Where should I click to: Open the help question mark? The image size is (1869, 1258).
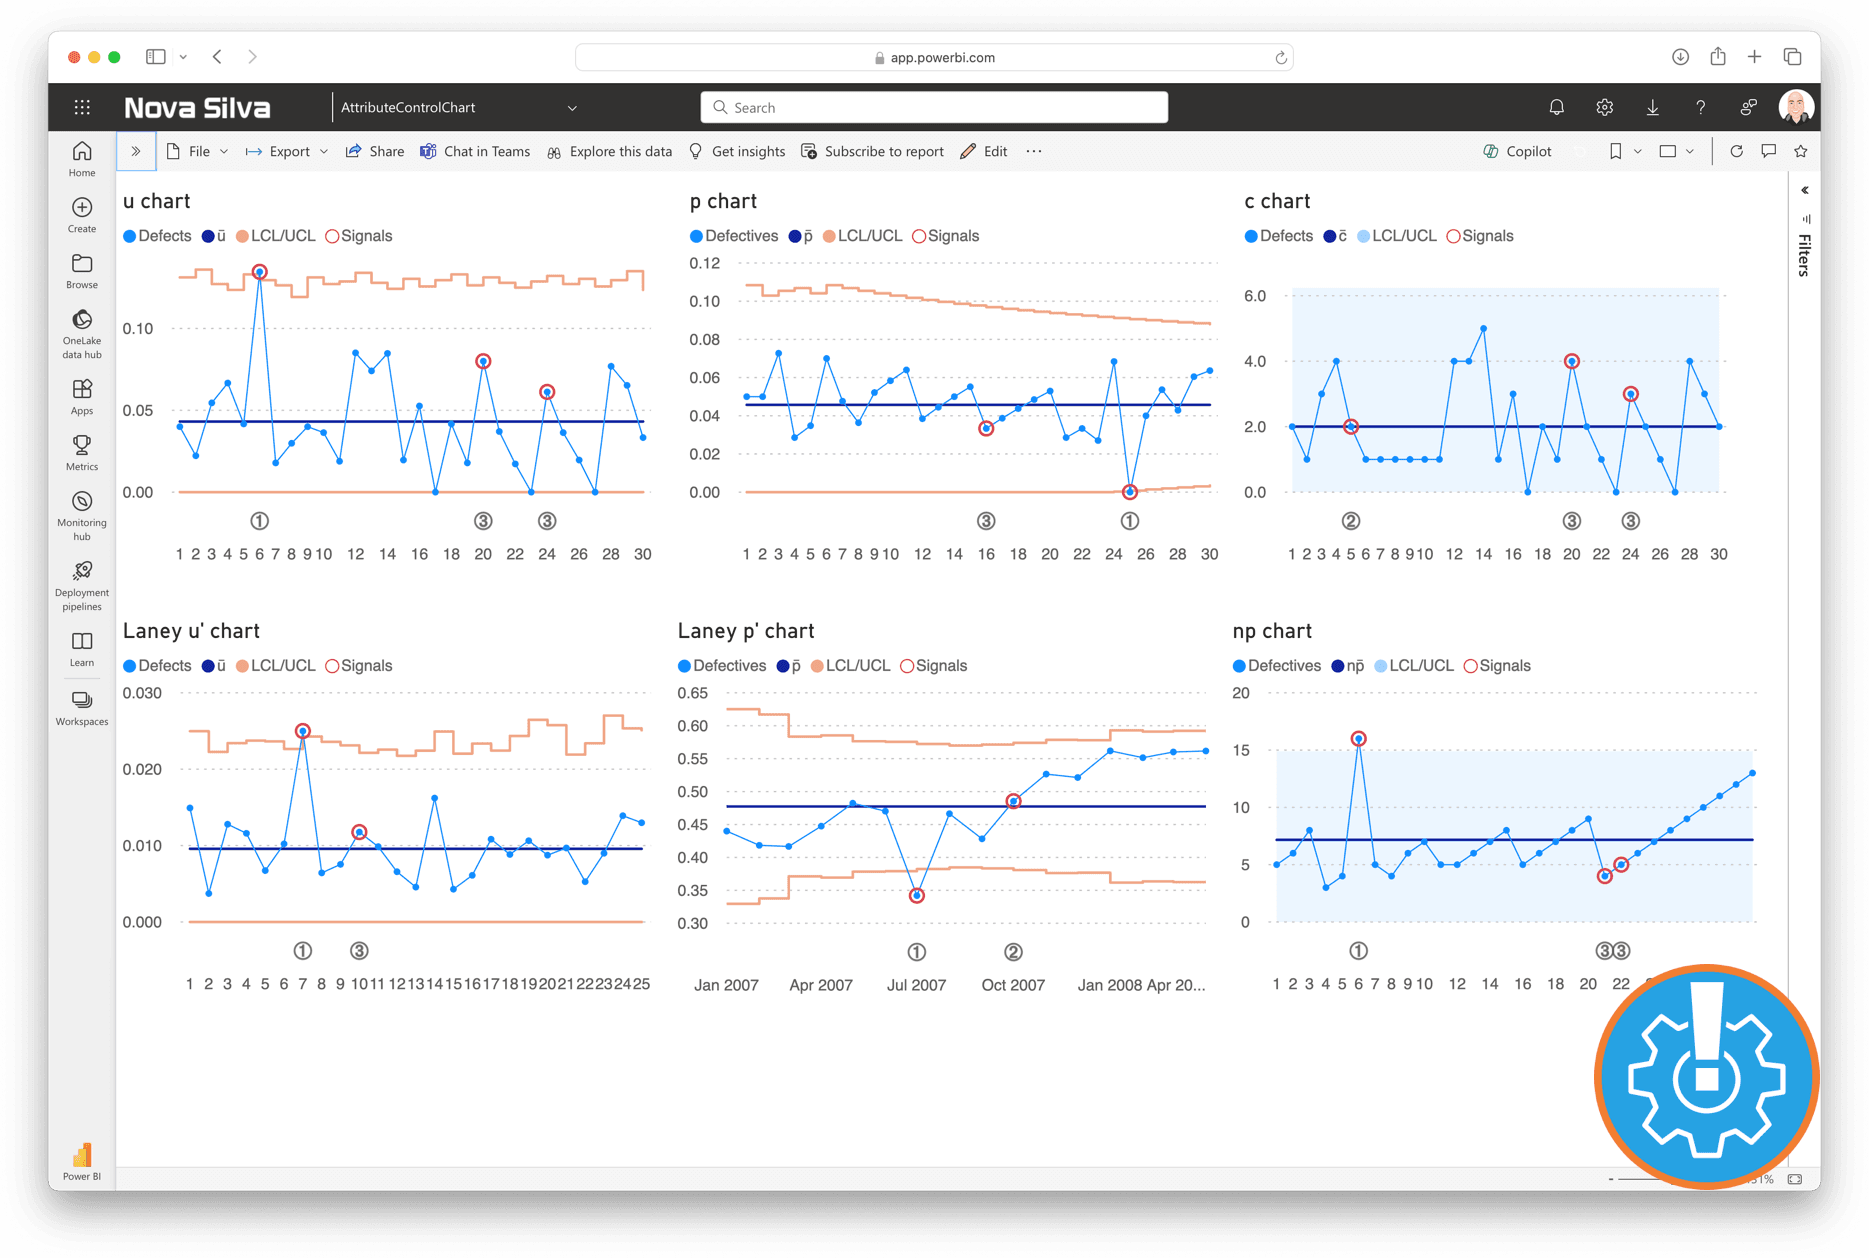click(x=1700, y=107)
